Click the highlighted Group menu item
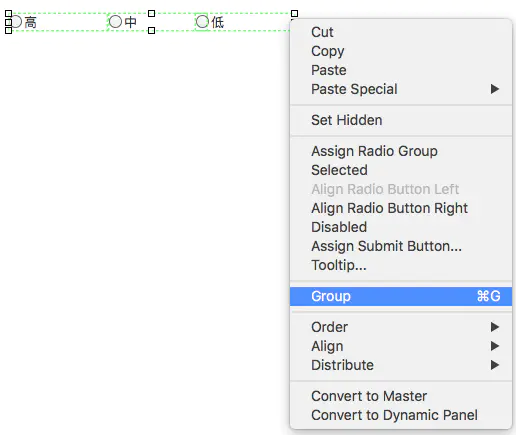This screenshot has width=516, height=435. 401,296
